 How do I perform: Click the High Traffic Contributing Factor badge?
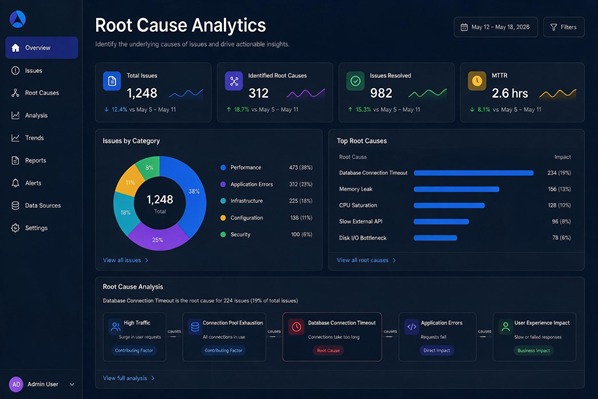click(134, 351)
